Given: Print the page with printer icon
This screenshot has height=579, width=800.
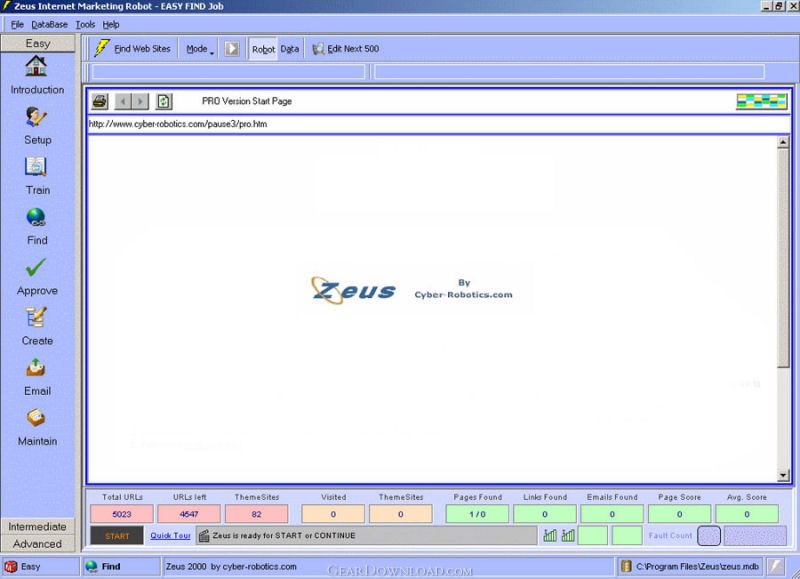Looking at the screenshot, I should point(99,101).
